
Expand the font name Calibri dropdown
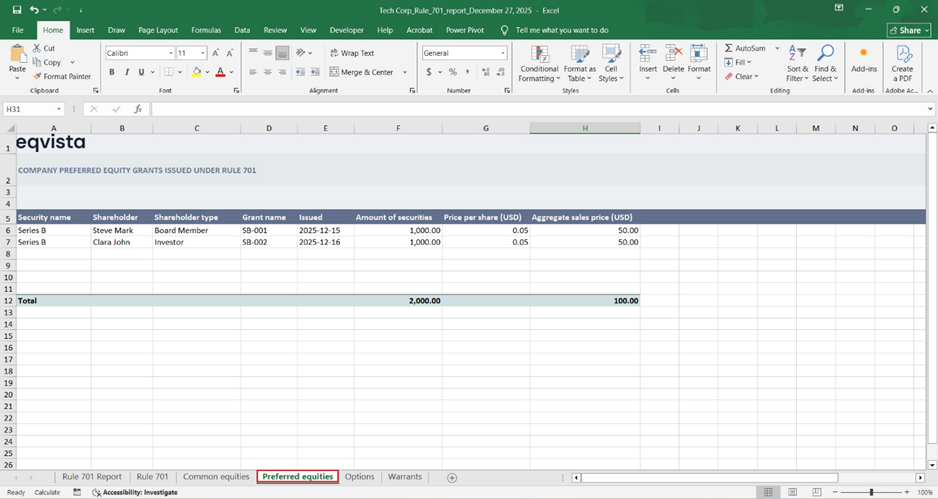click(x=171, y=53)
